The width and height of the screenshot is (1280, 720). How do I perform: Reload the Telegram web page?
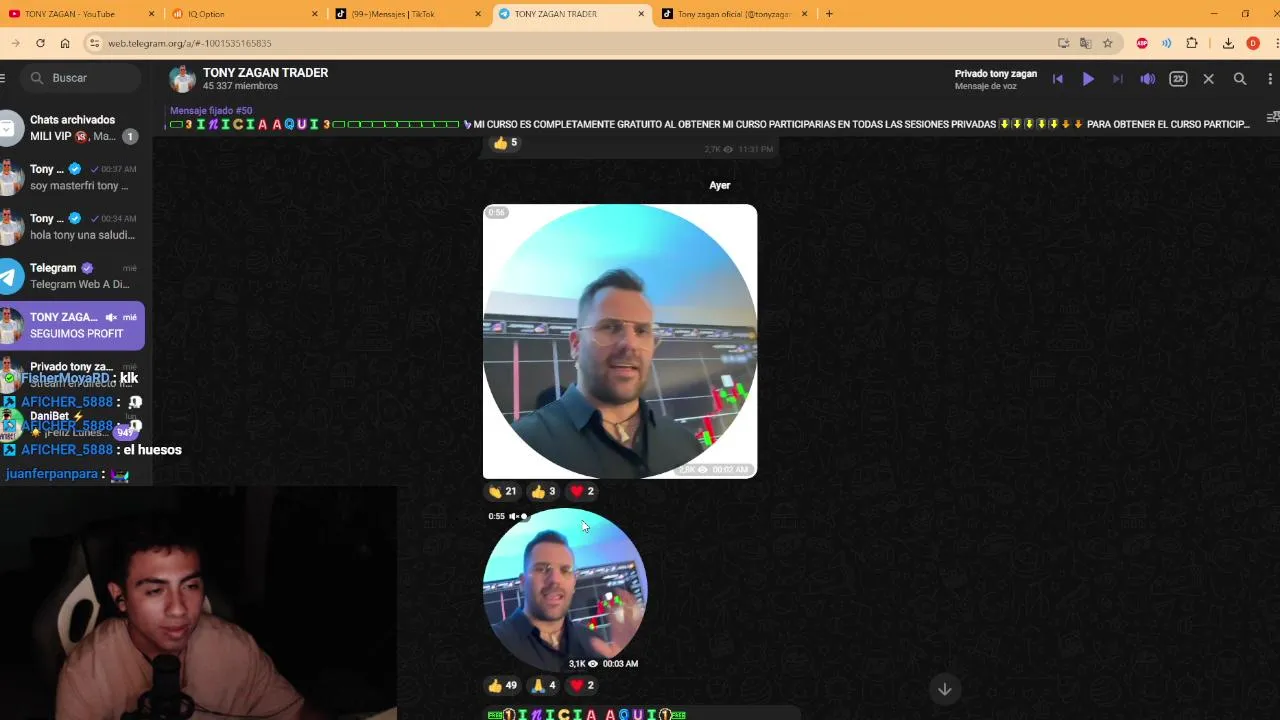(x=40, y=43)
